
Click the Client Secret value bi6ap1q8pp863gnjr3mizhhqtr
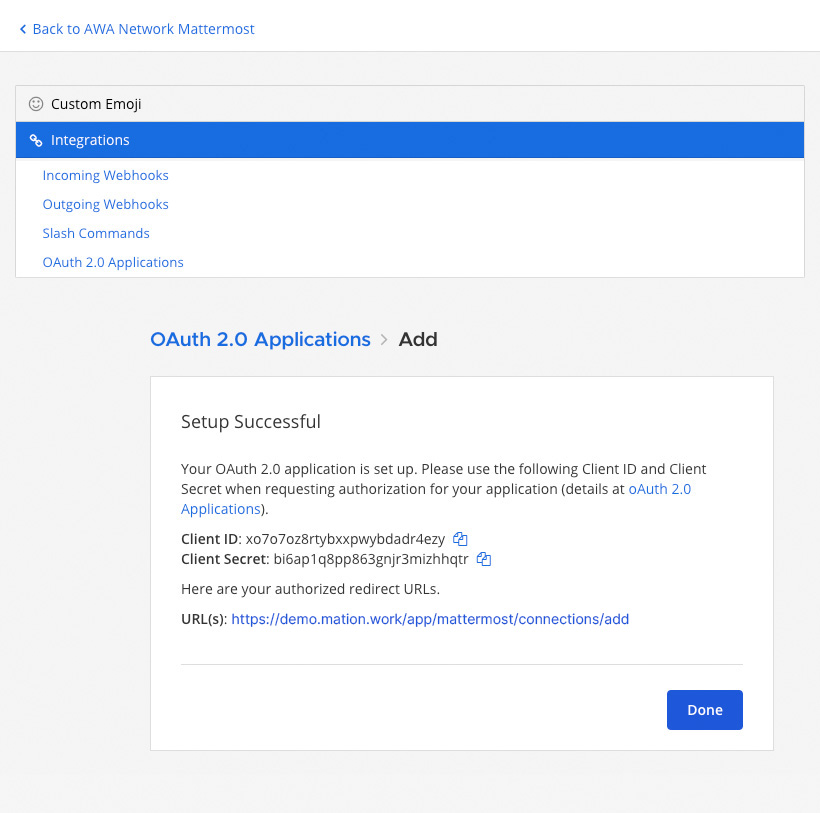(371, 559)
